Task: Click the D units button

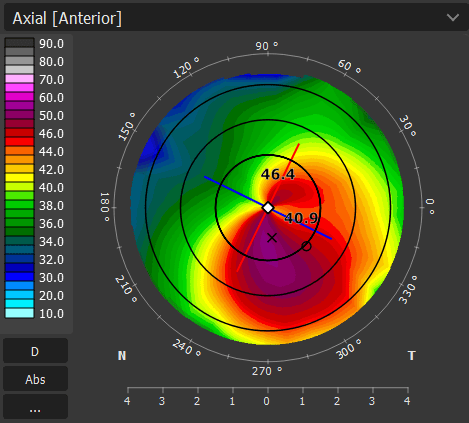Action: pos(35,351)
